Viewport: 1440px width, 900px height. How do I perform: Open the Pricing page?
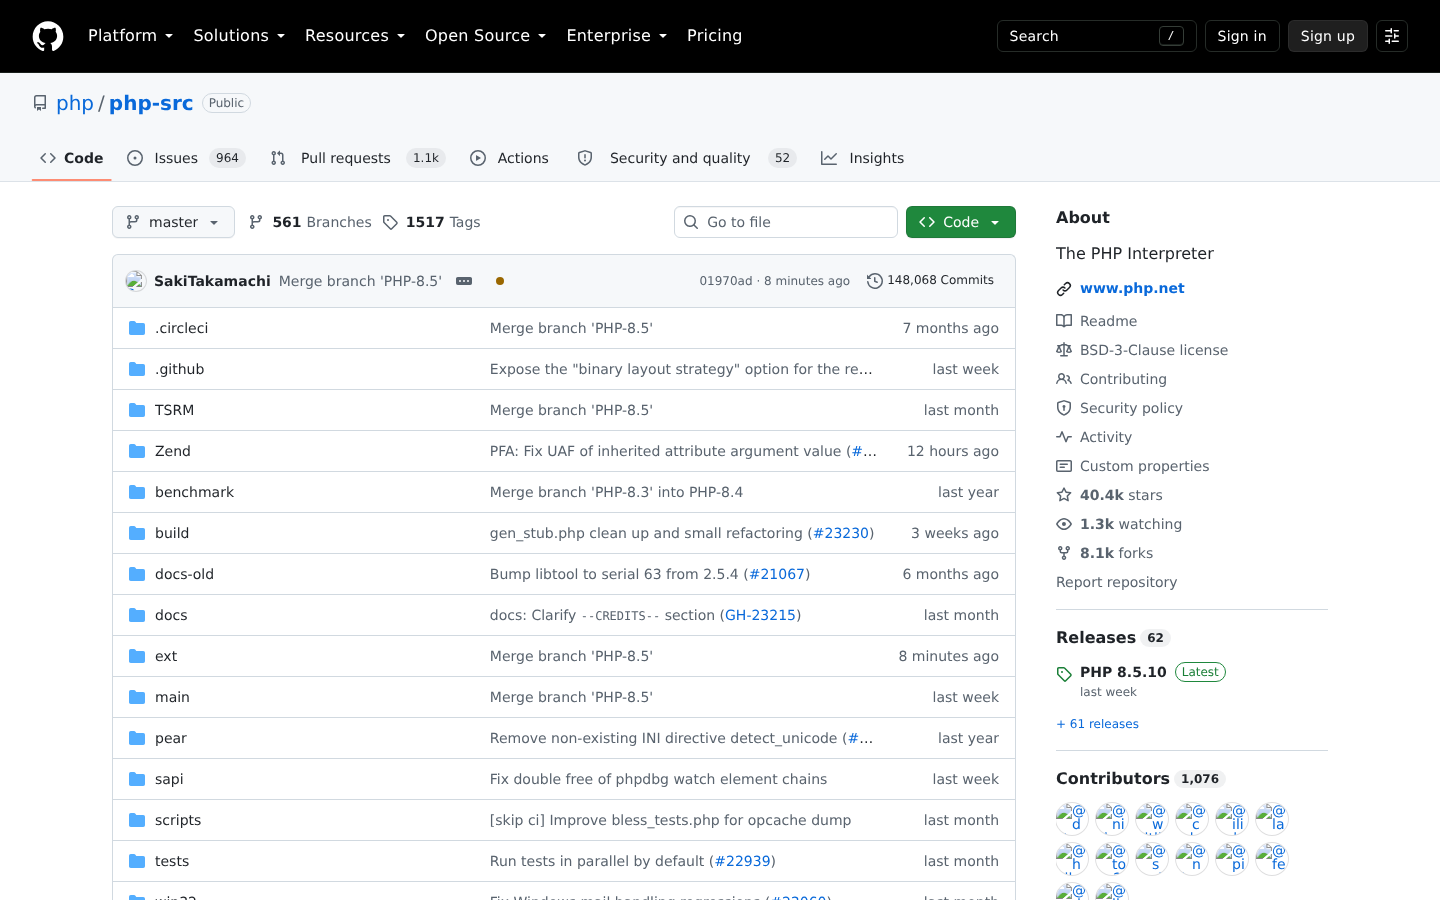click(x=714, y=36)
